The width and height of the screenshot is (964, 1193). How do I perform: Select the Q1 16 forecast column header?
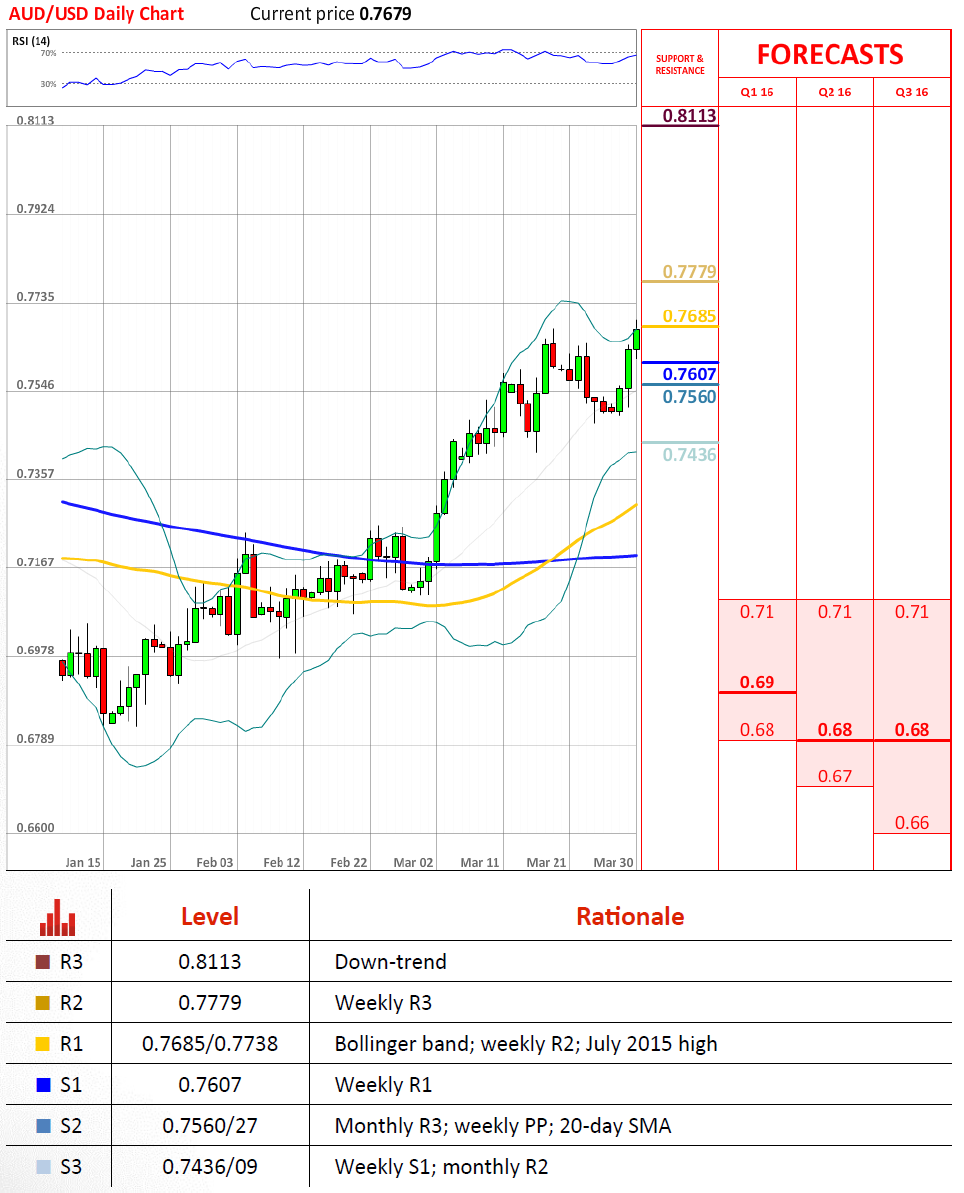click(x=757, y=92)
